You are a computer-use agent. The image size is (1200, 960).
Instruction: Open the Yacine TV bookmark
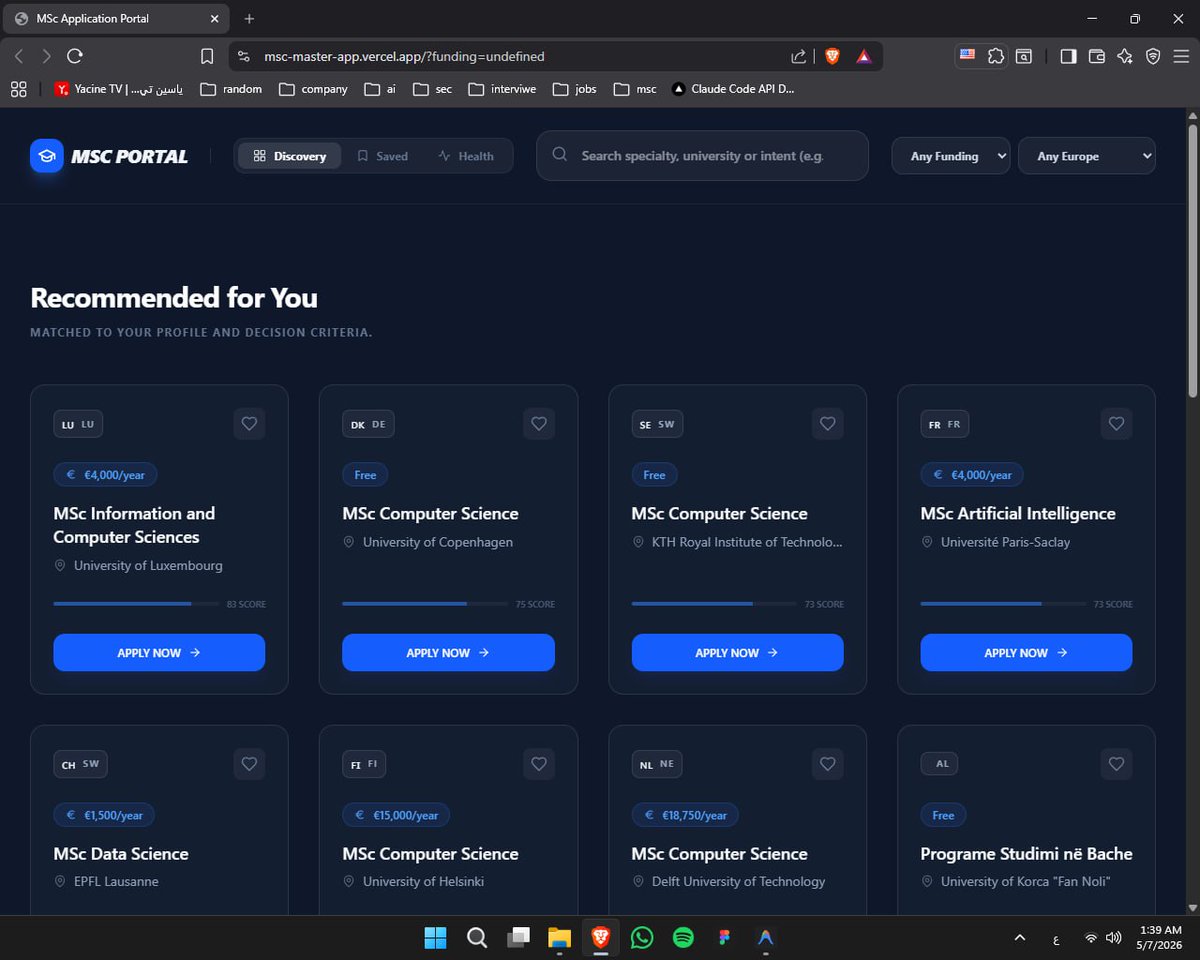coord(119,89)
